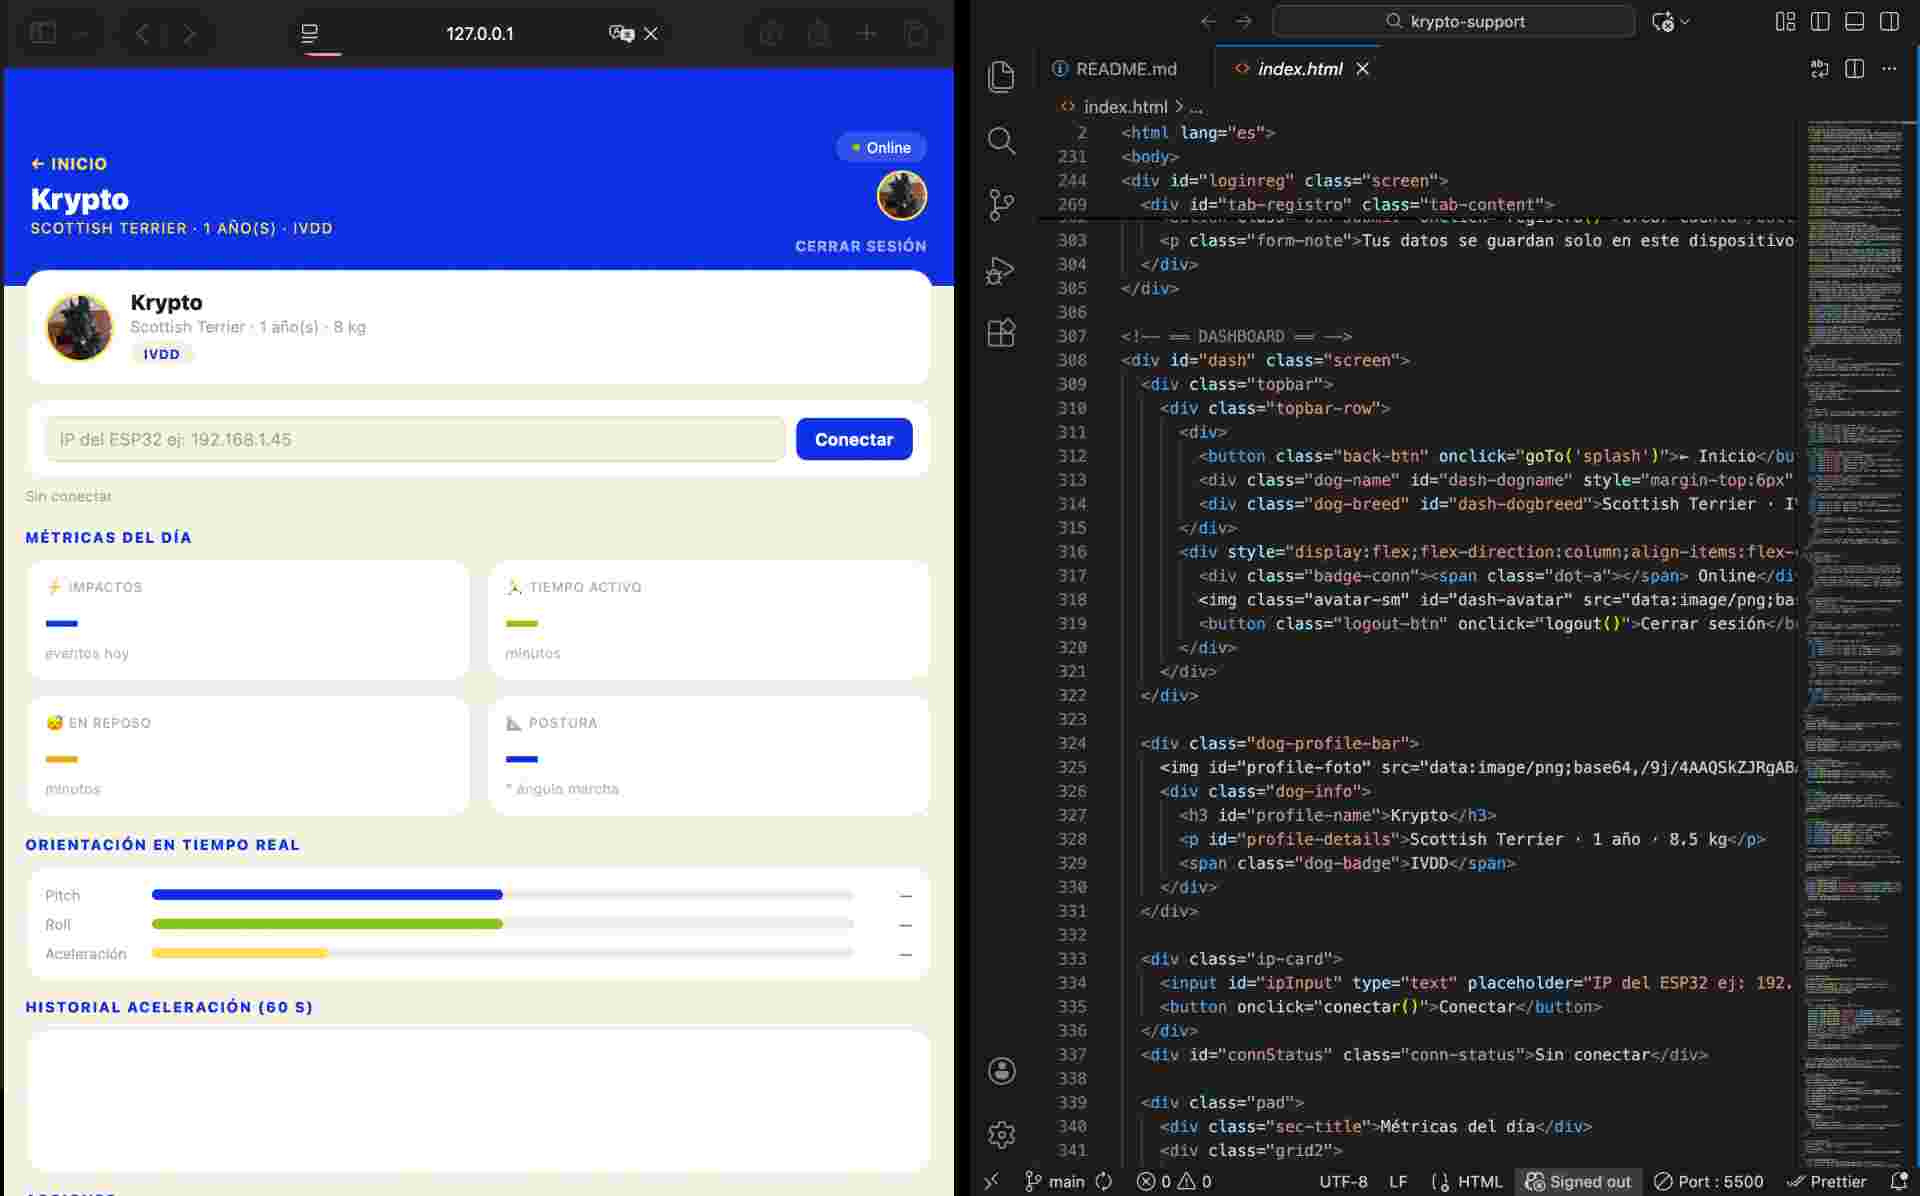This screenshot has height=1196, width=1920.
Task: Toggle the bottom panel in VS Code
Action: tap(1854, 21)
